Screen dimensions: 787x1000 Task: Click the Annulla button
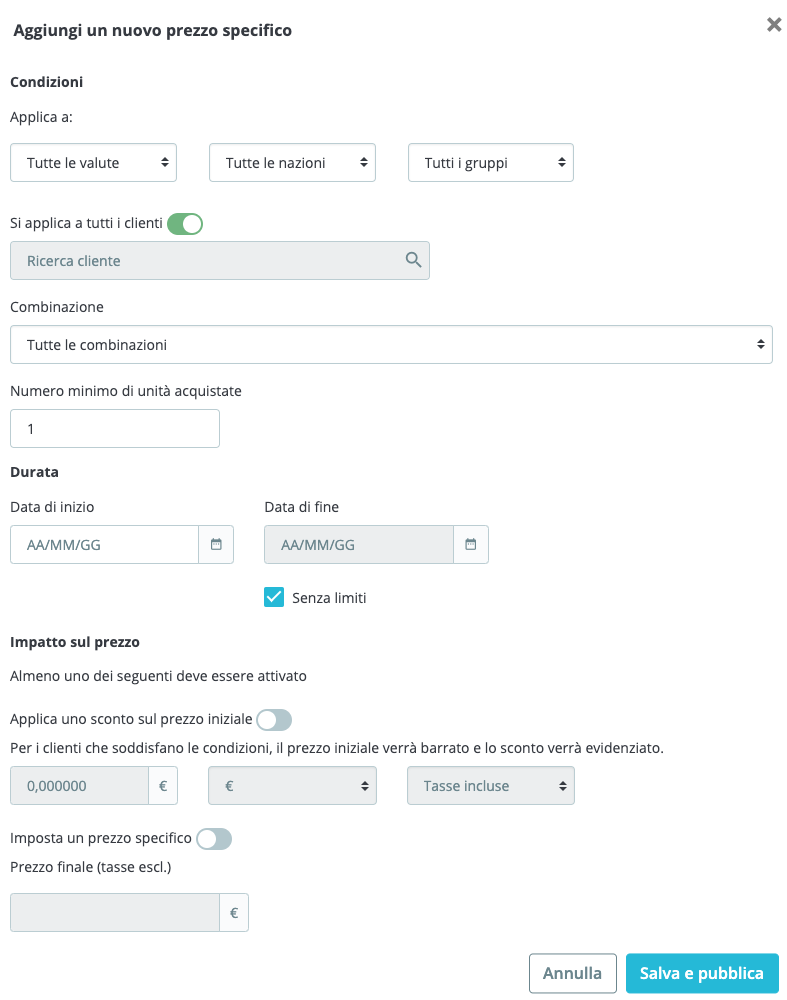tap(573, 973)
